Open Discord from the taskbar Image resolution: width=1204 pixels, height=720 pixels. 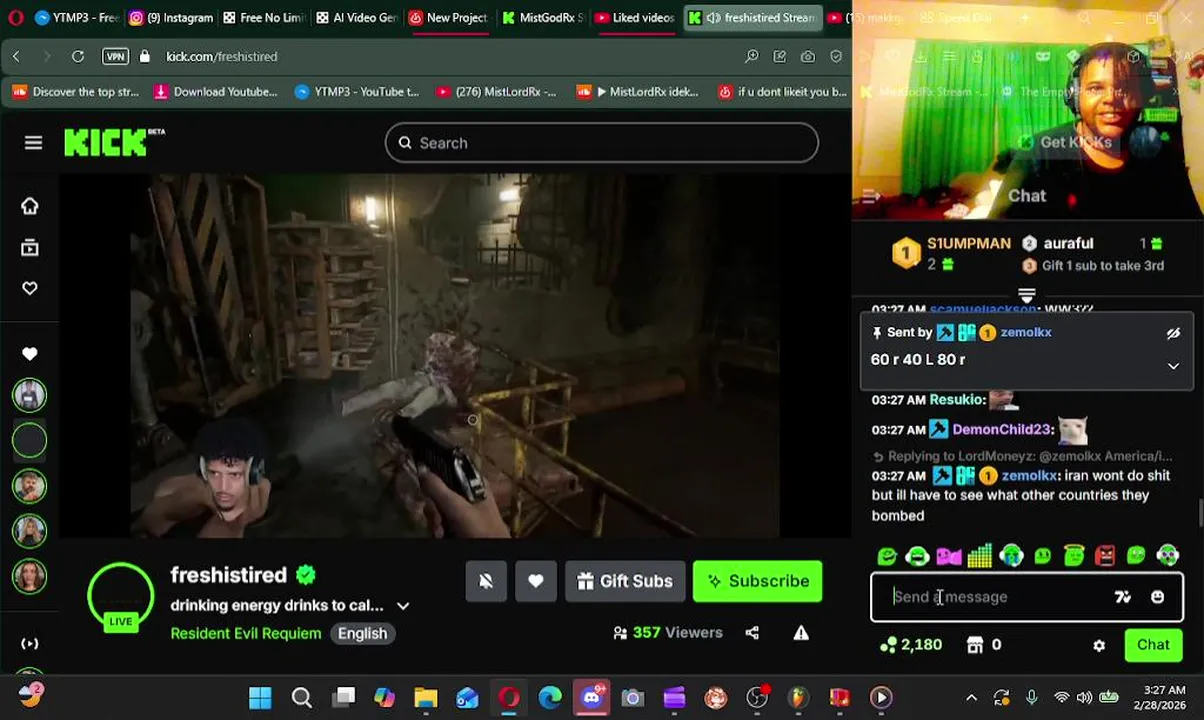(x=591, y=697)
